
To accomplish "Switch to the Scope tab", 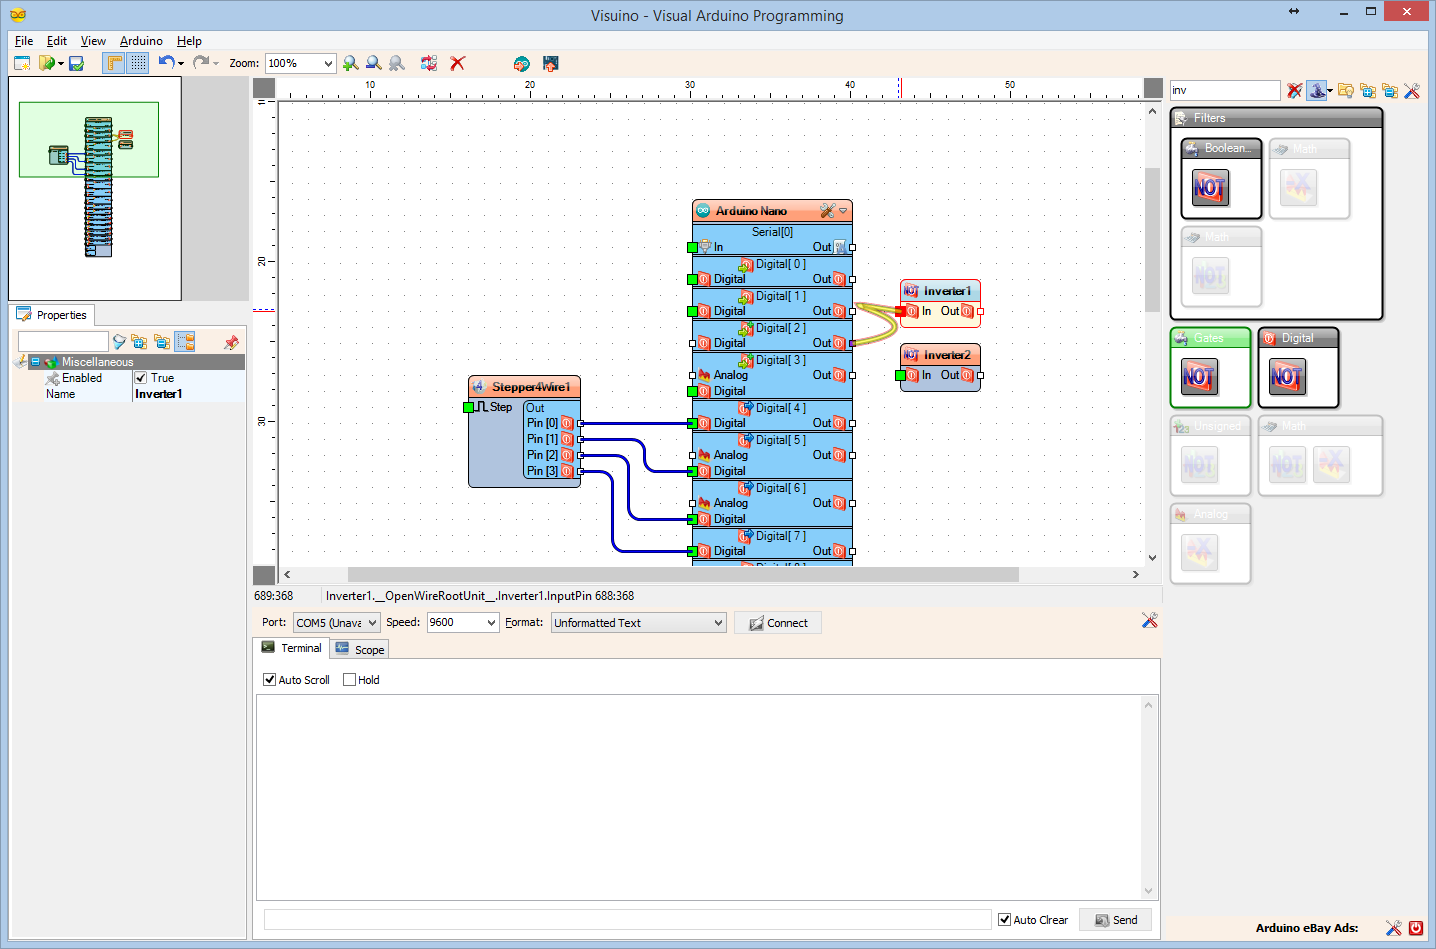I will coord(360,649).
